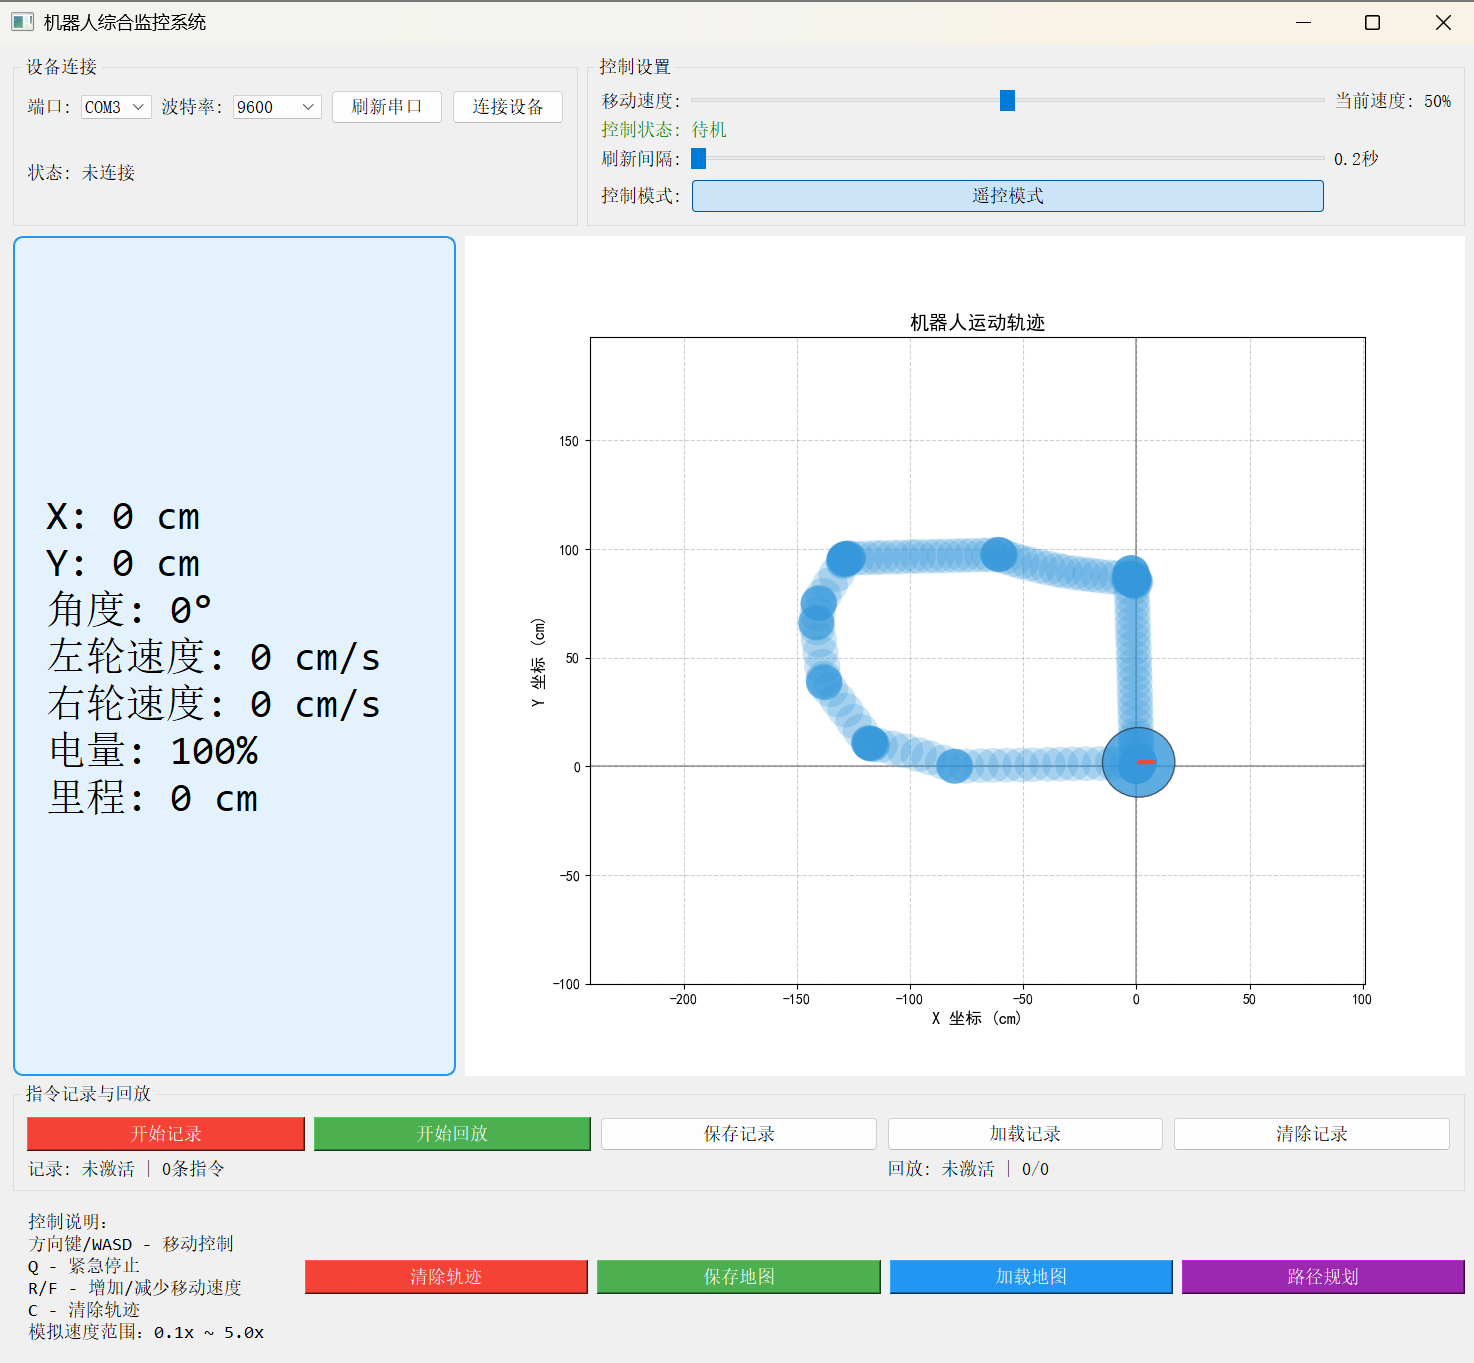Image resolution: width=1474 pixels, height=1363 pixels.
Task: Click the 刷新串口 button
Action: (387, 107)
